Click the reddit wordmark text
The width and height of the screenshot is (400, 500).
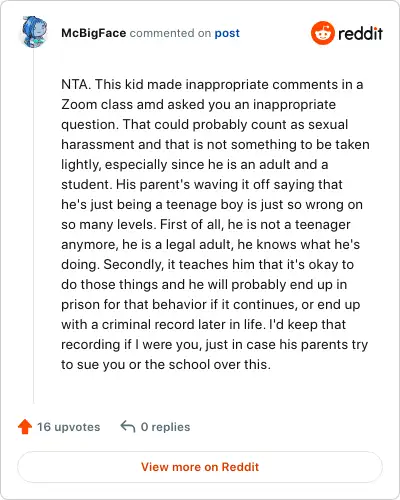coord(360,33)
